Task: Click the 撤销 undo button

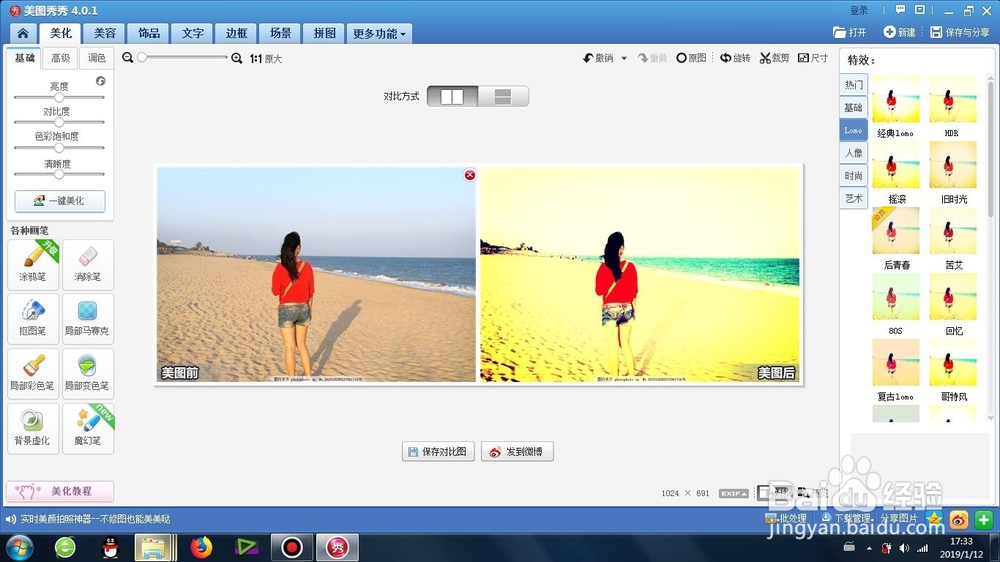Action: [598, 58]
